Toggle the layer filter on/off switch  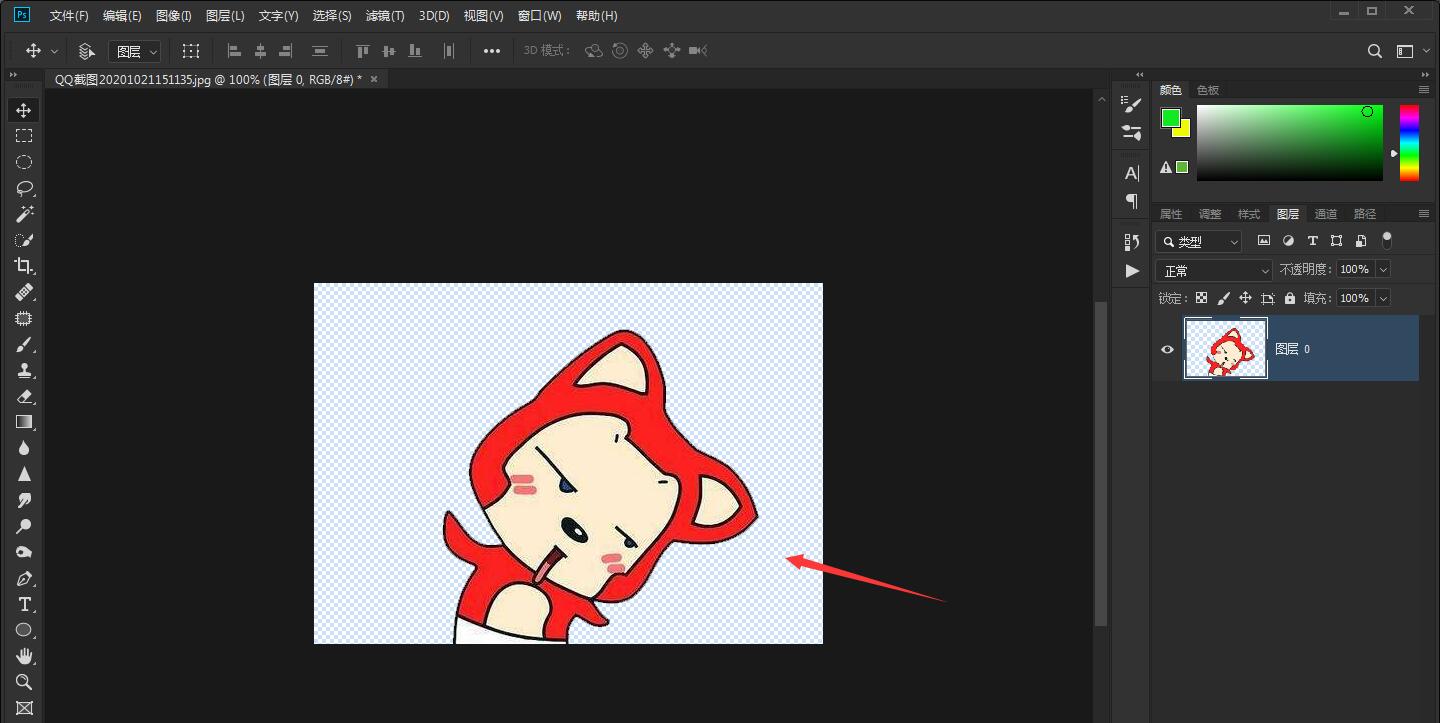pos(1386,240)
